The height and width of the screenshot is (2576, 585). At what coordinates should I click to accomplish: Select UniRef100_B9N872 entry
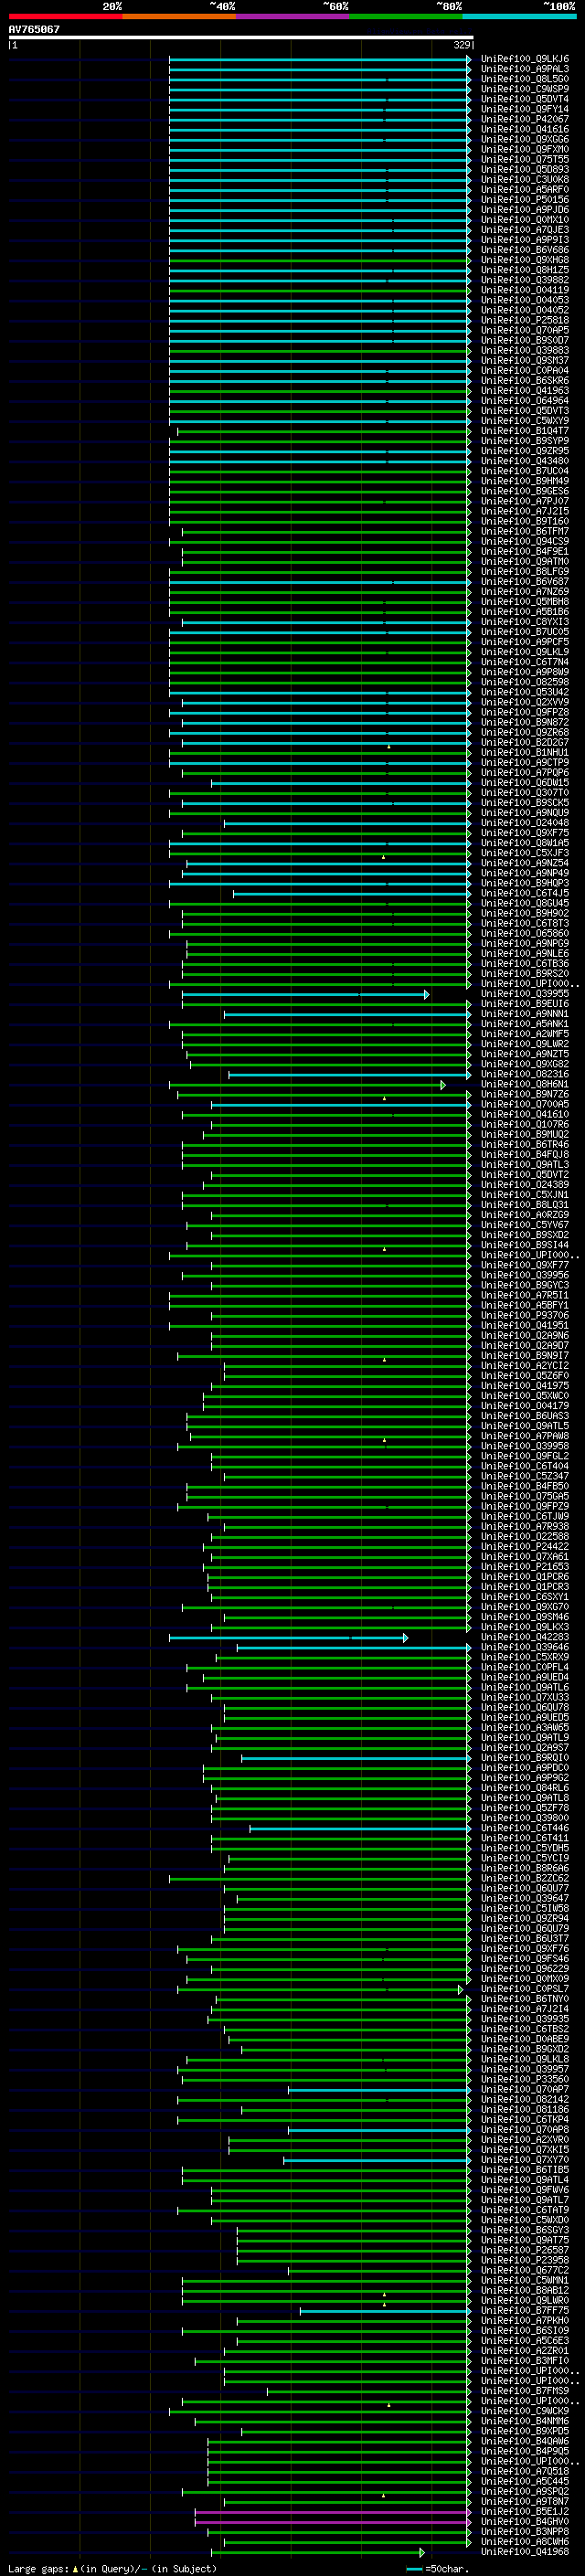click(524, 722)
